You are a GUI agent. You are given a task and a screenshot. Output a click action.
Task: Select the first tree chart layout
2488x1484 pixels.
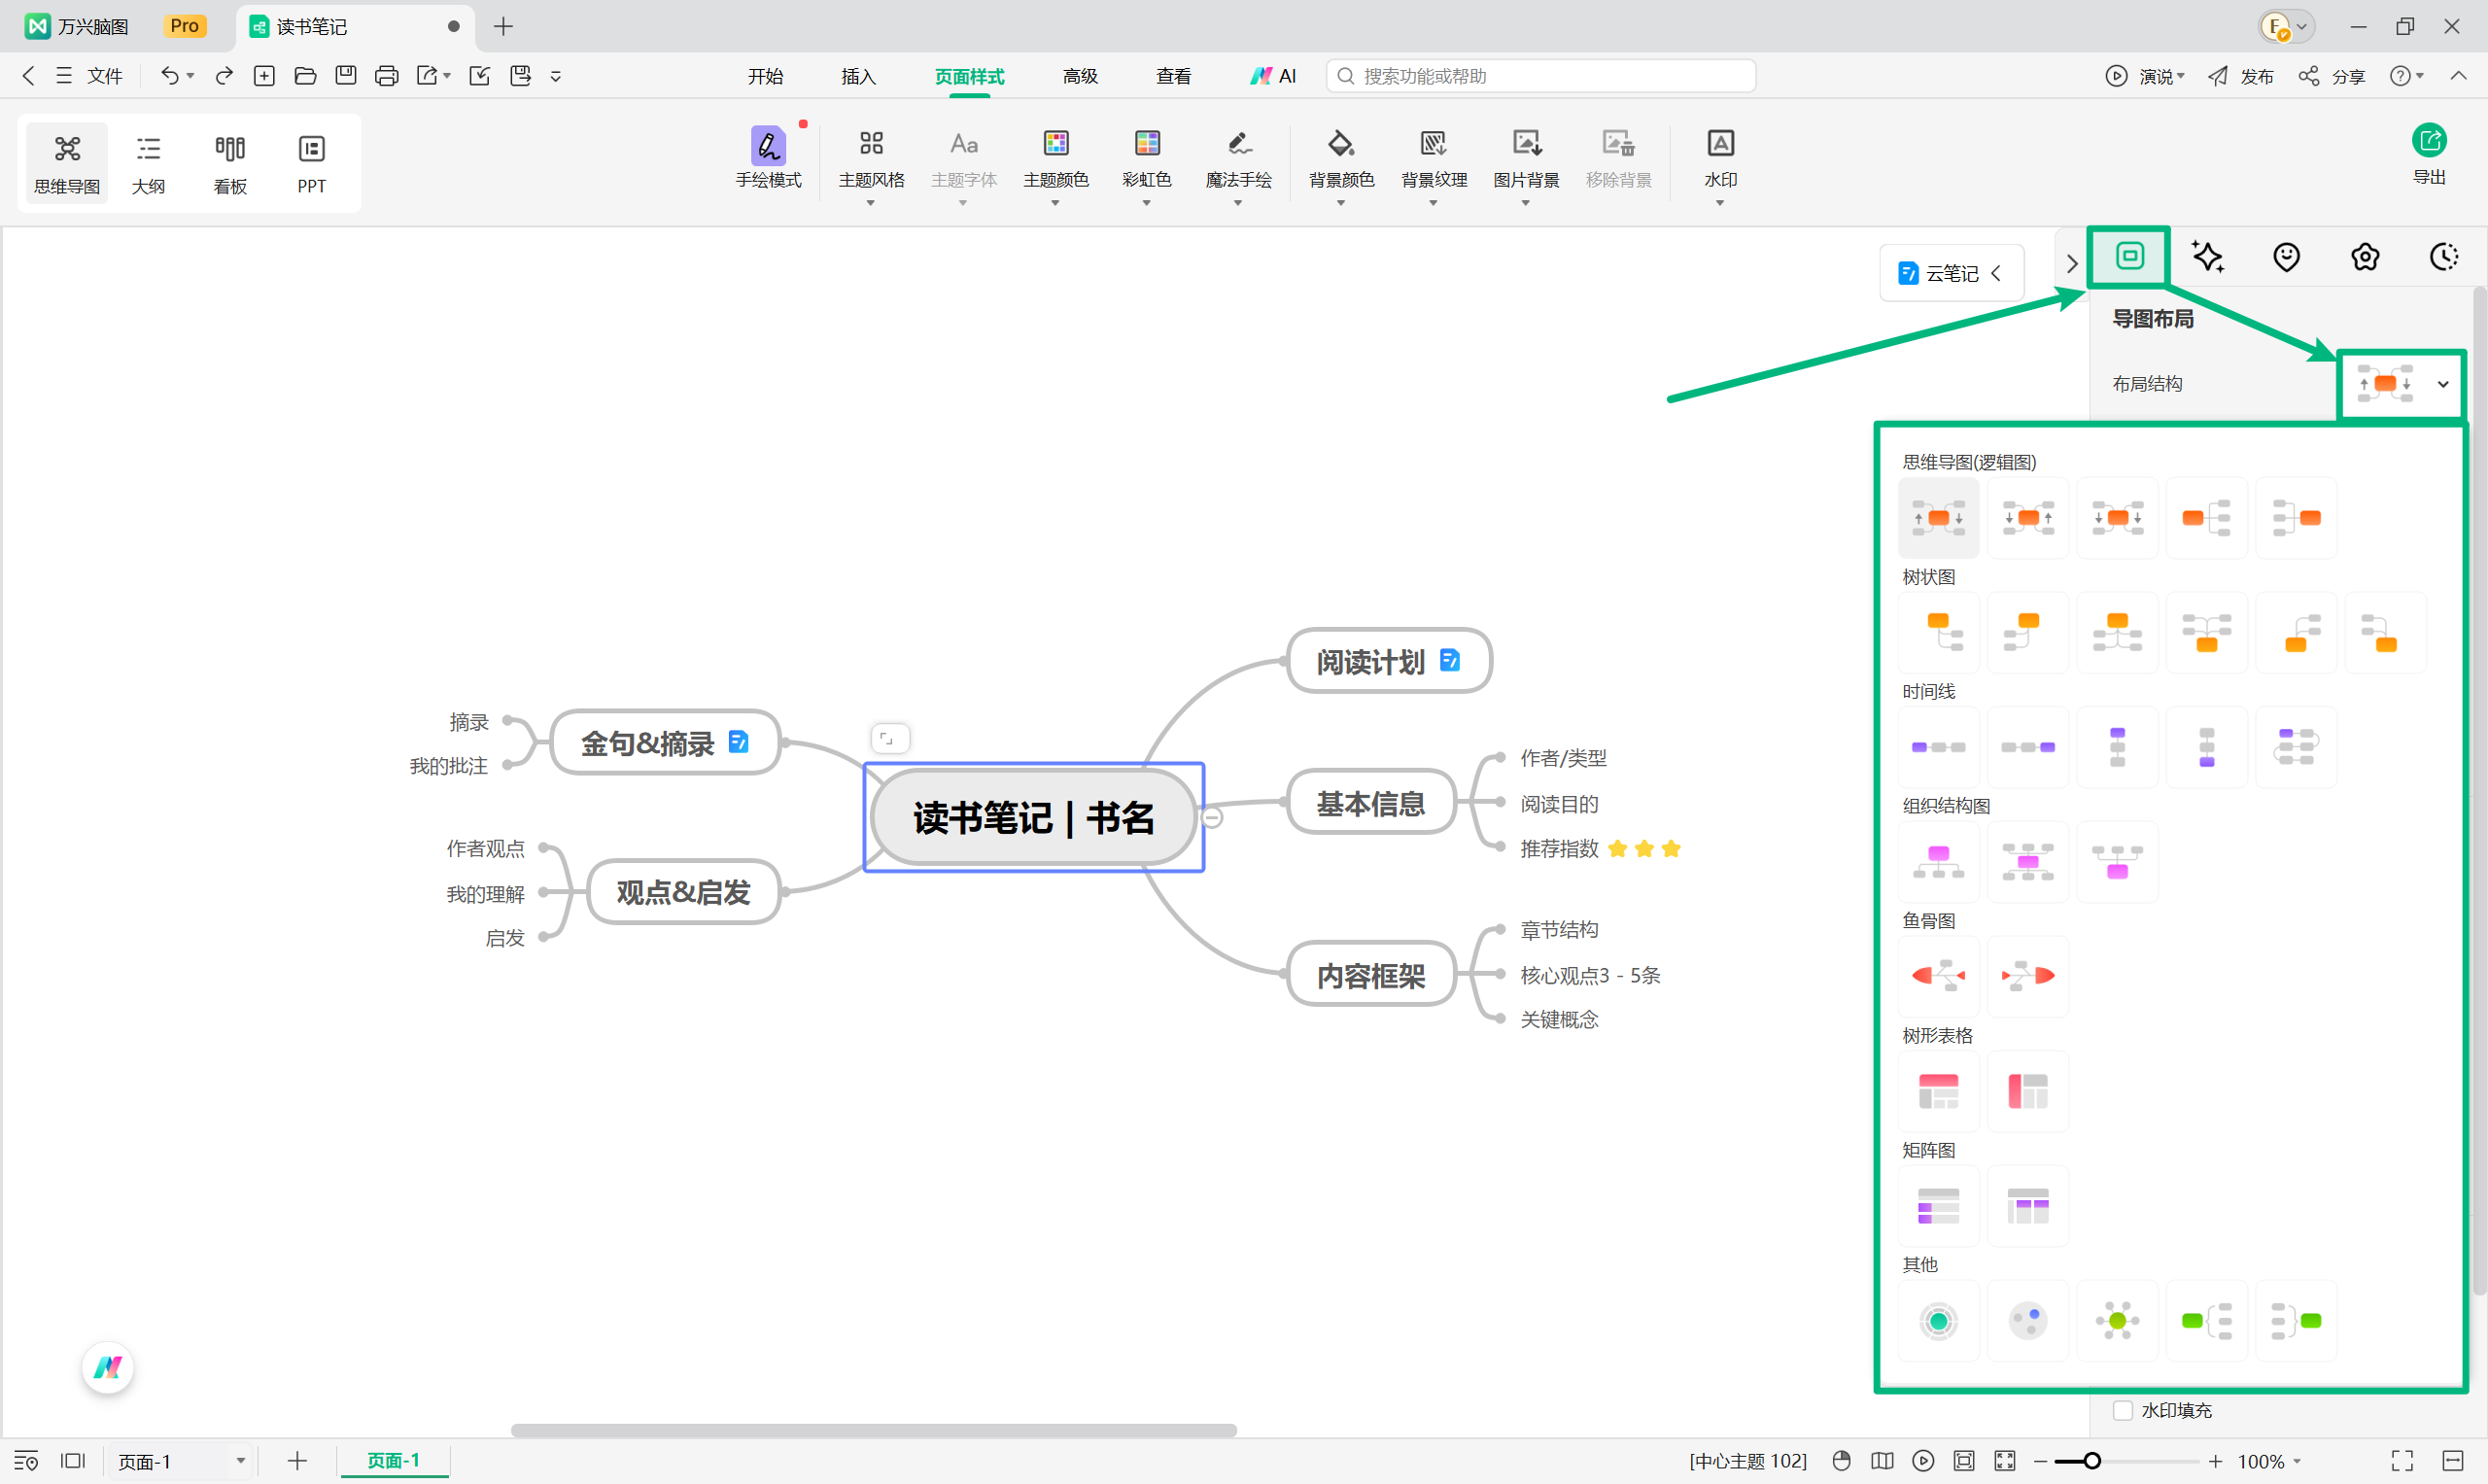(x=1938, y=632)
